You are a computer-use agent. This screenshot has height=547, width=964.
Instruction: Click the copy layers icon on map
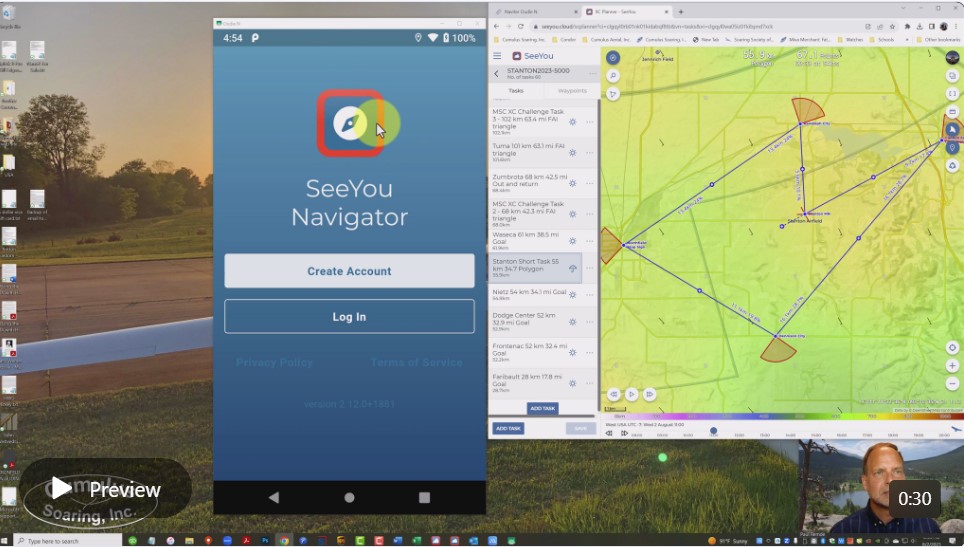point(952,76)
